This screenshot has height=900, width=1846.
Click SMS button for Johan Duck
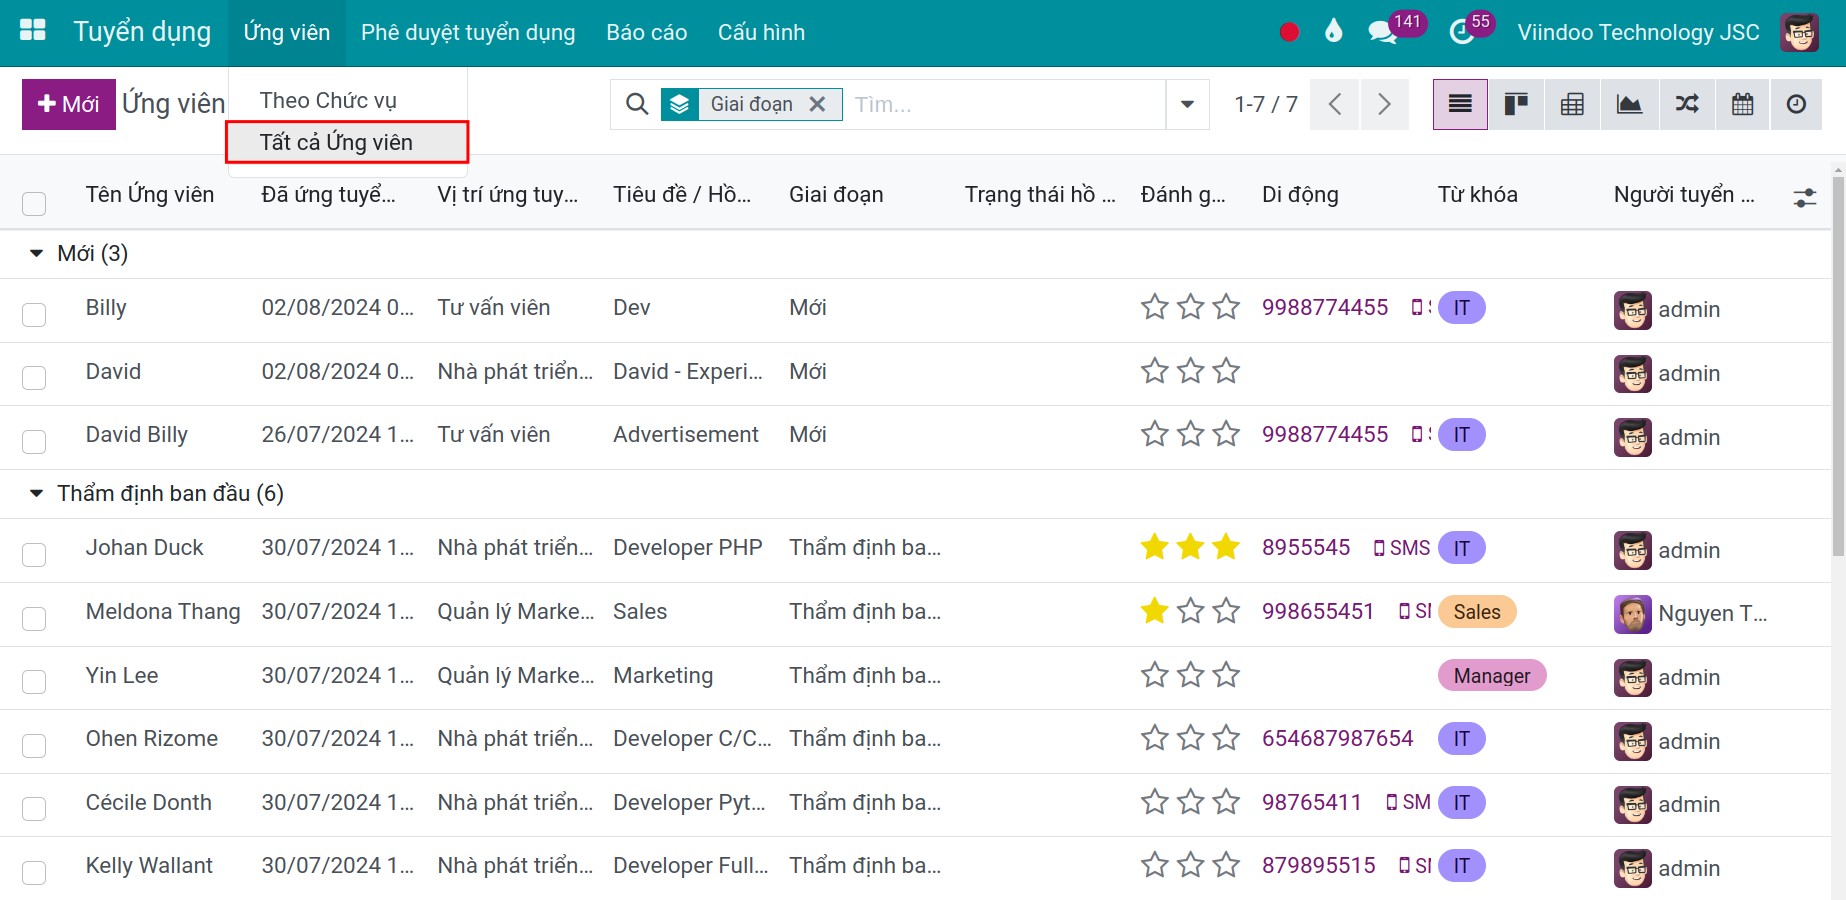[x=1402, y=548]
